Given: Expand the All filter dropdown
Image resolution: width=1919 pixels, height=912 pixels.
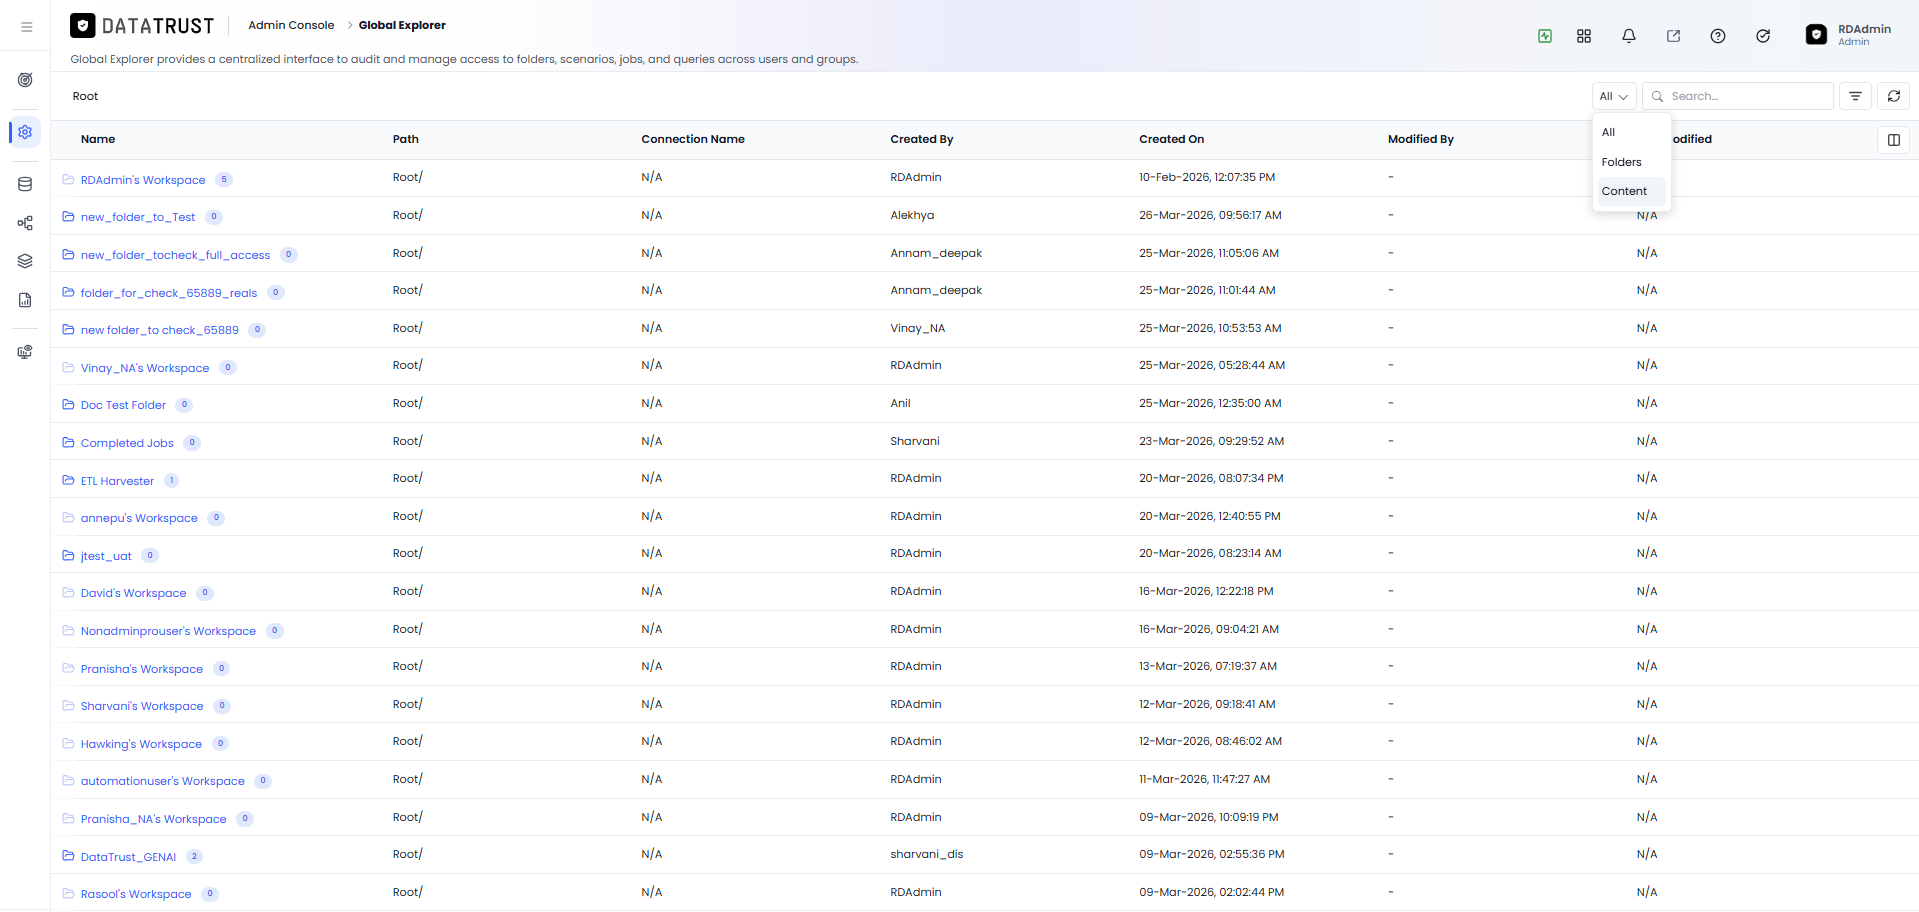Looking at the screenshot, I should [x=1614, y=96].
